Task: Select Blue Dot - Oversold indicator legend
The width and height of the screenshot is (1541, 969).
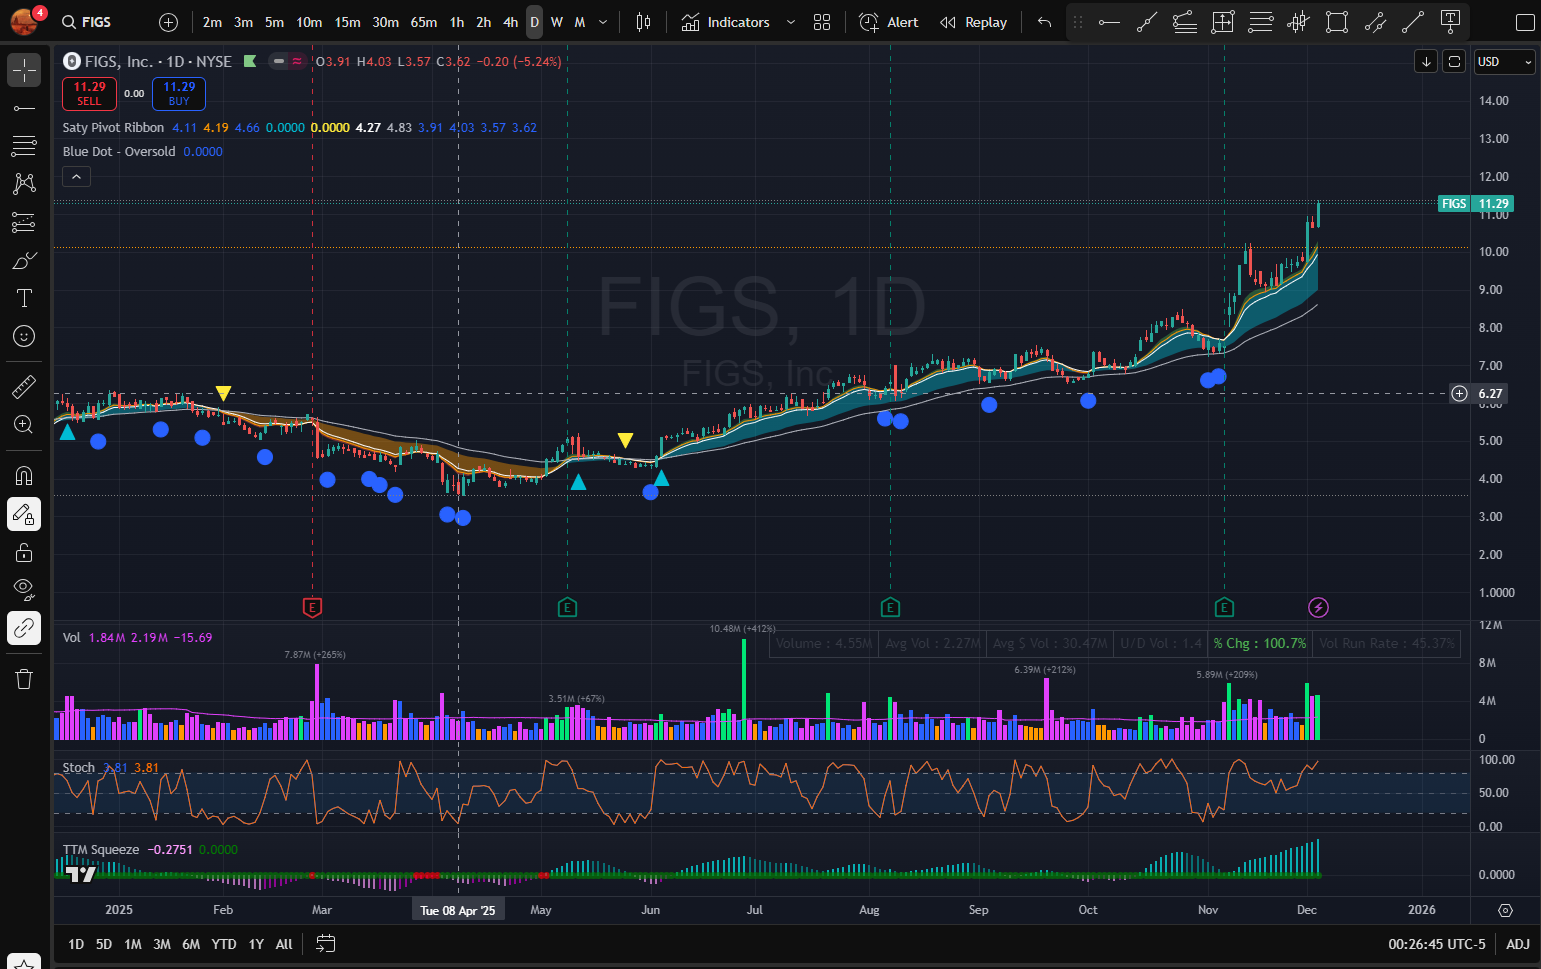Action: coord(119,152)
